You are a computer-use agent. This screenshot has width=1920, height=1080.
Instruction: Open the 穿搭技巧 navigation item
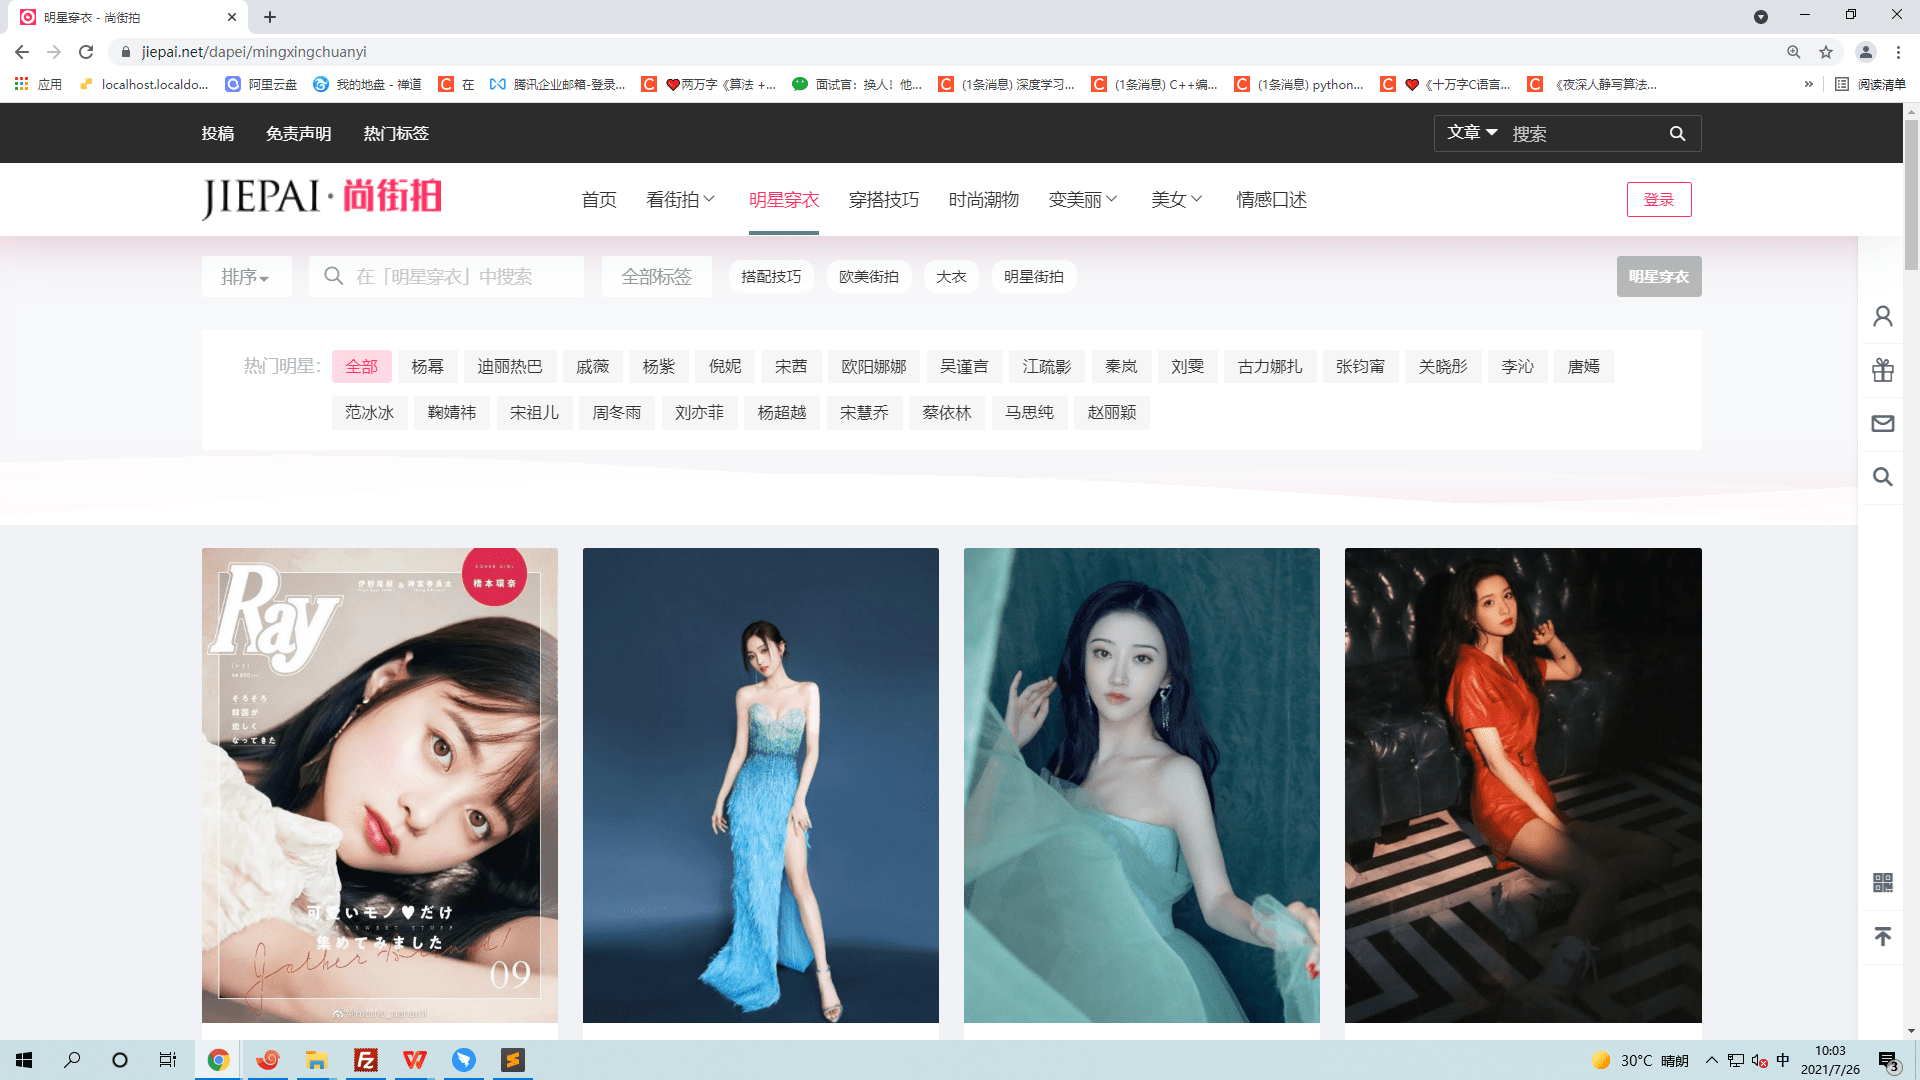pyautogui.click(x=884, y=200)
